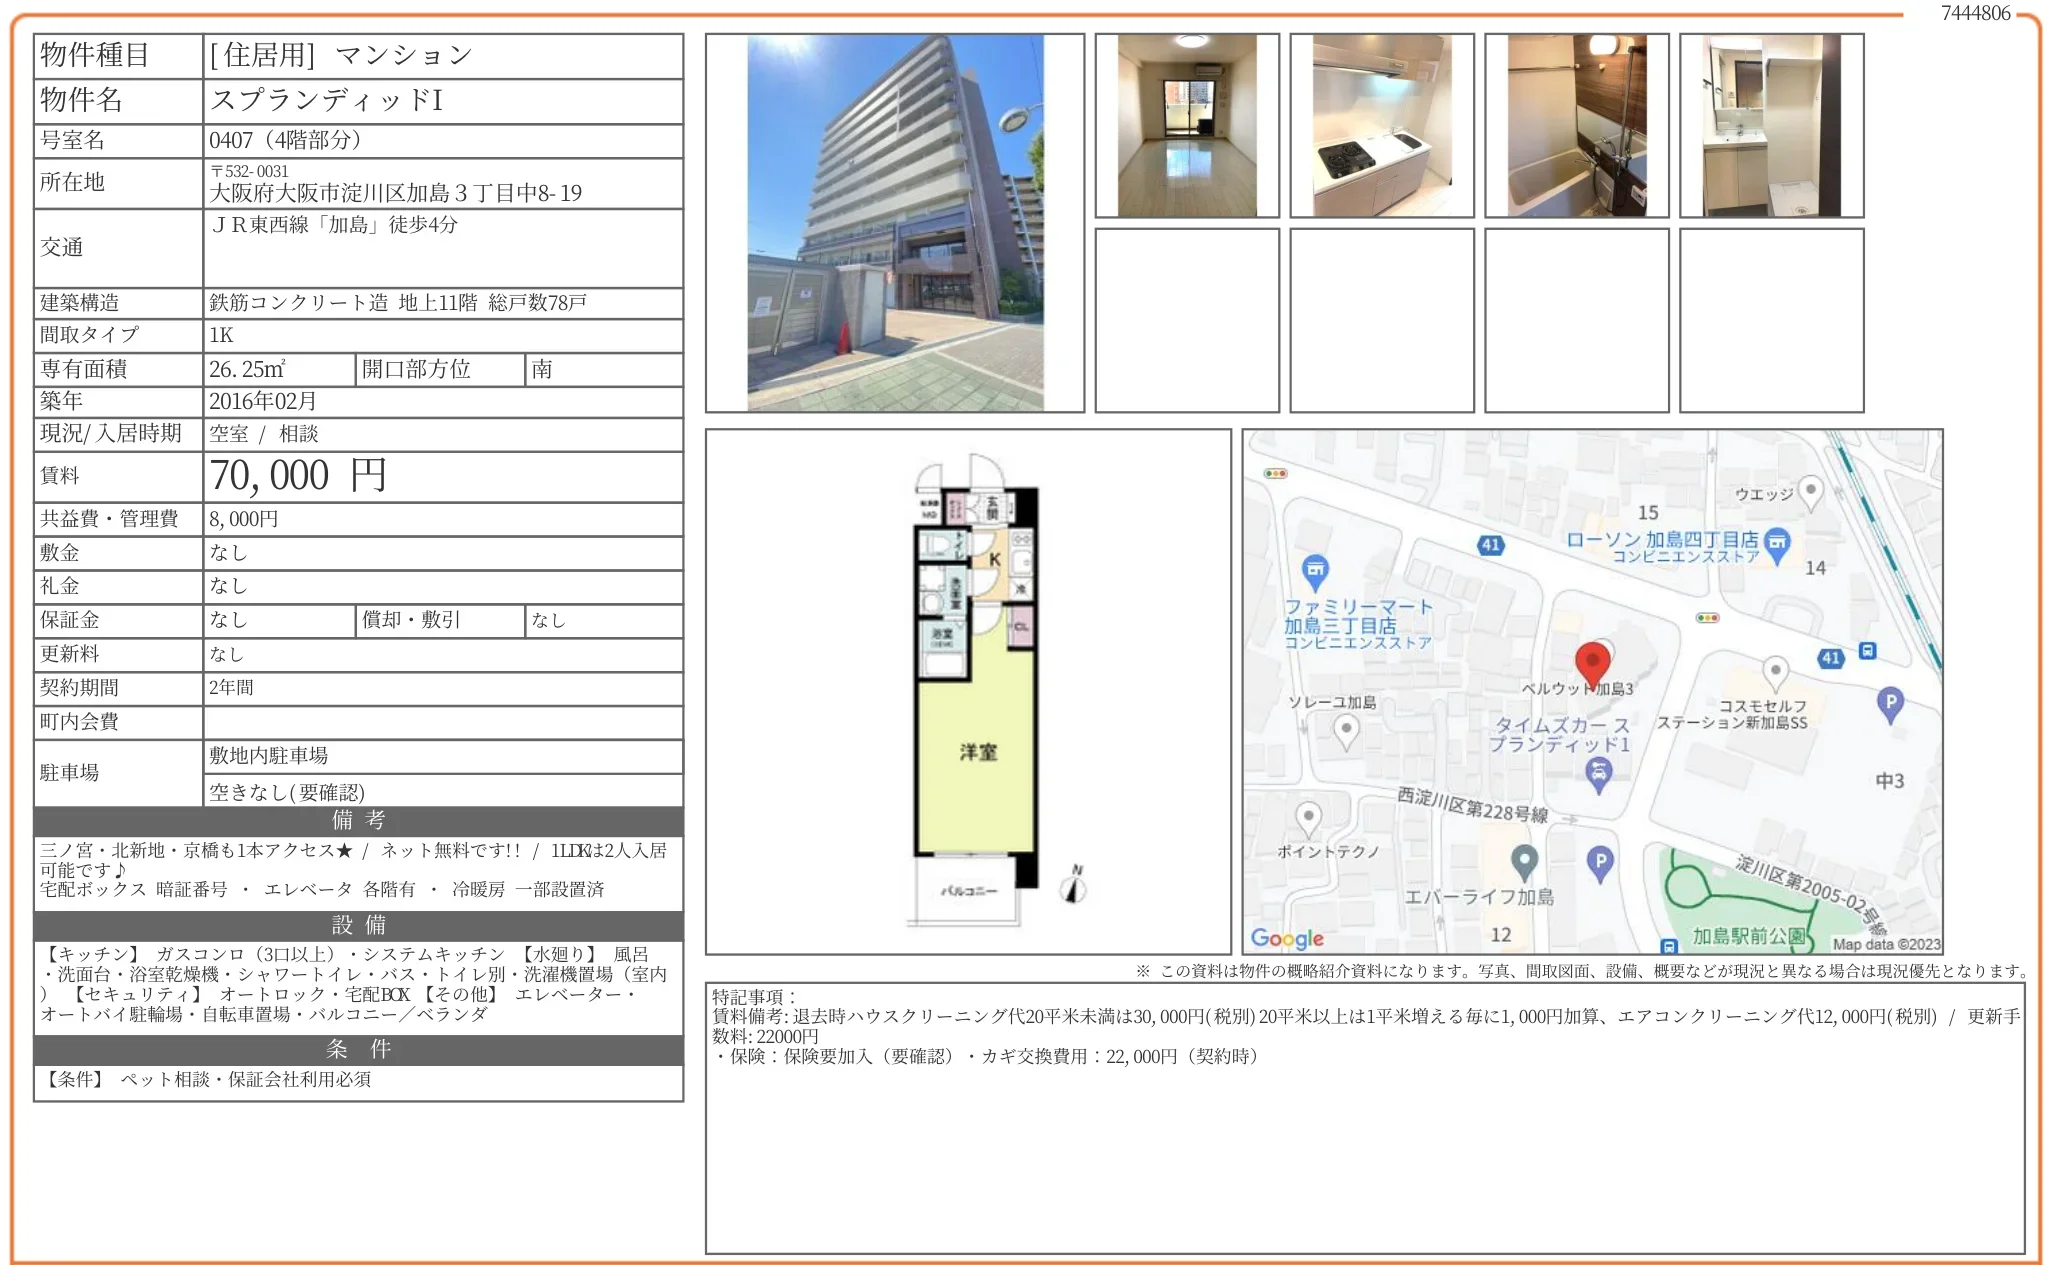Viewport: 2056px width, 1265px height.
Task: Click the dark pin labeled エバーライフ加島
Action: coord(1526,859)
